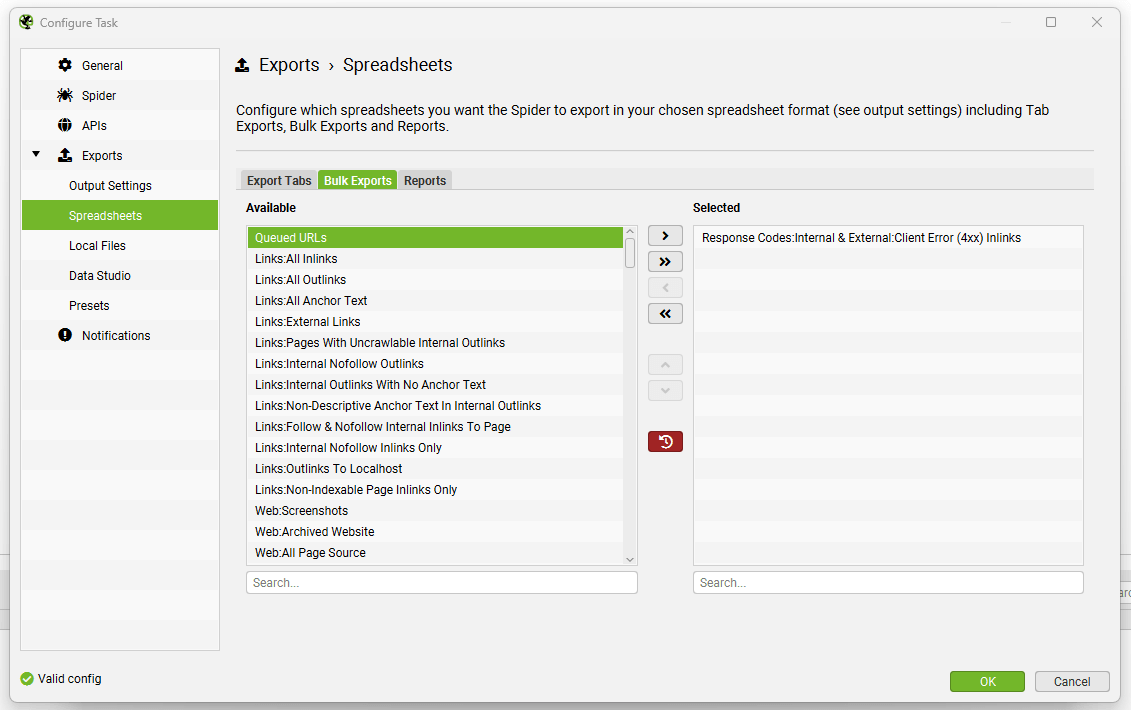Move selected export up in order

click(665, 364)
